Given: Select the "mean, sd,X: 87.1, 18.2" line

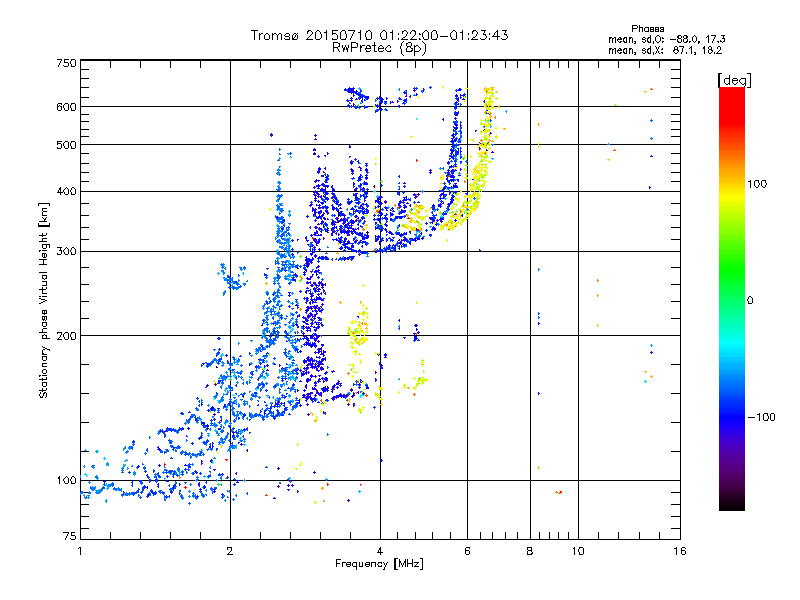Looking at the screenshot, I should pos(665,50).
